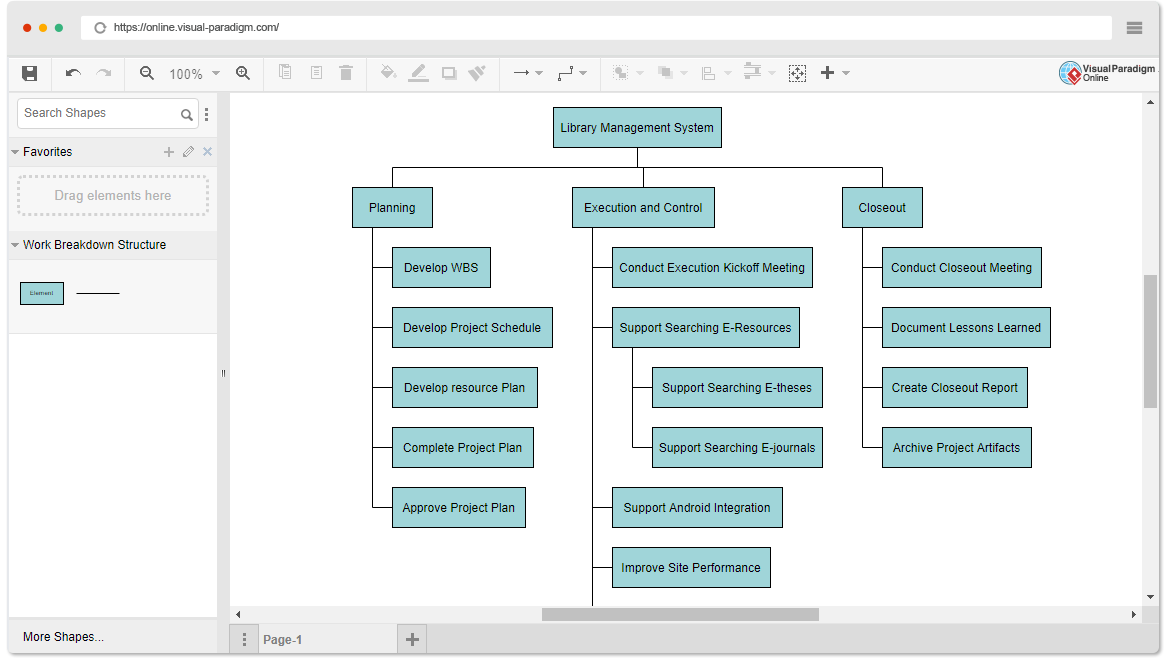Click the scroll down arrow
The height and width of the screenshot is (665, 1170).
pos(1150,597)
